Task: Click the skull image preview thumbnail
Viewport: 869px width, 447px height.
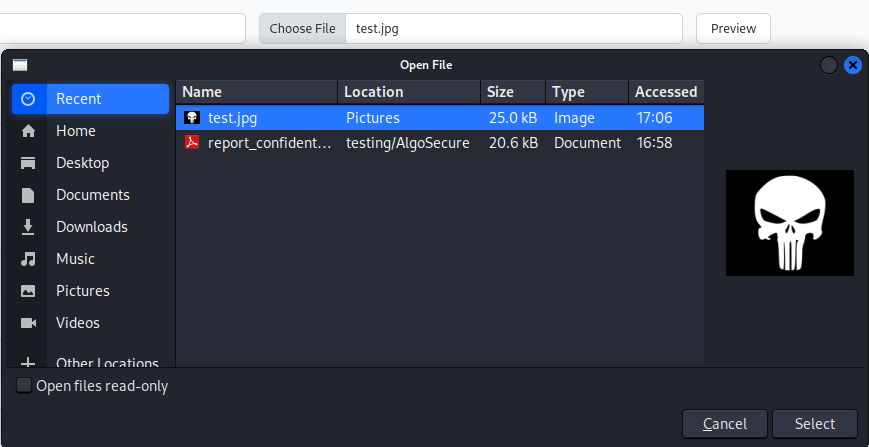Action: coord(790,223)
